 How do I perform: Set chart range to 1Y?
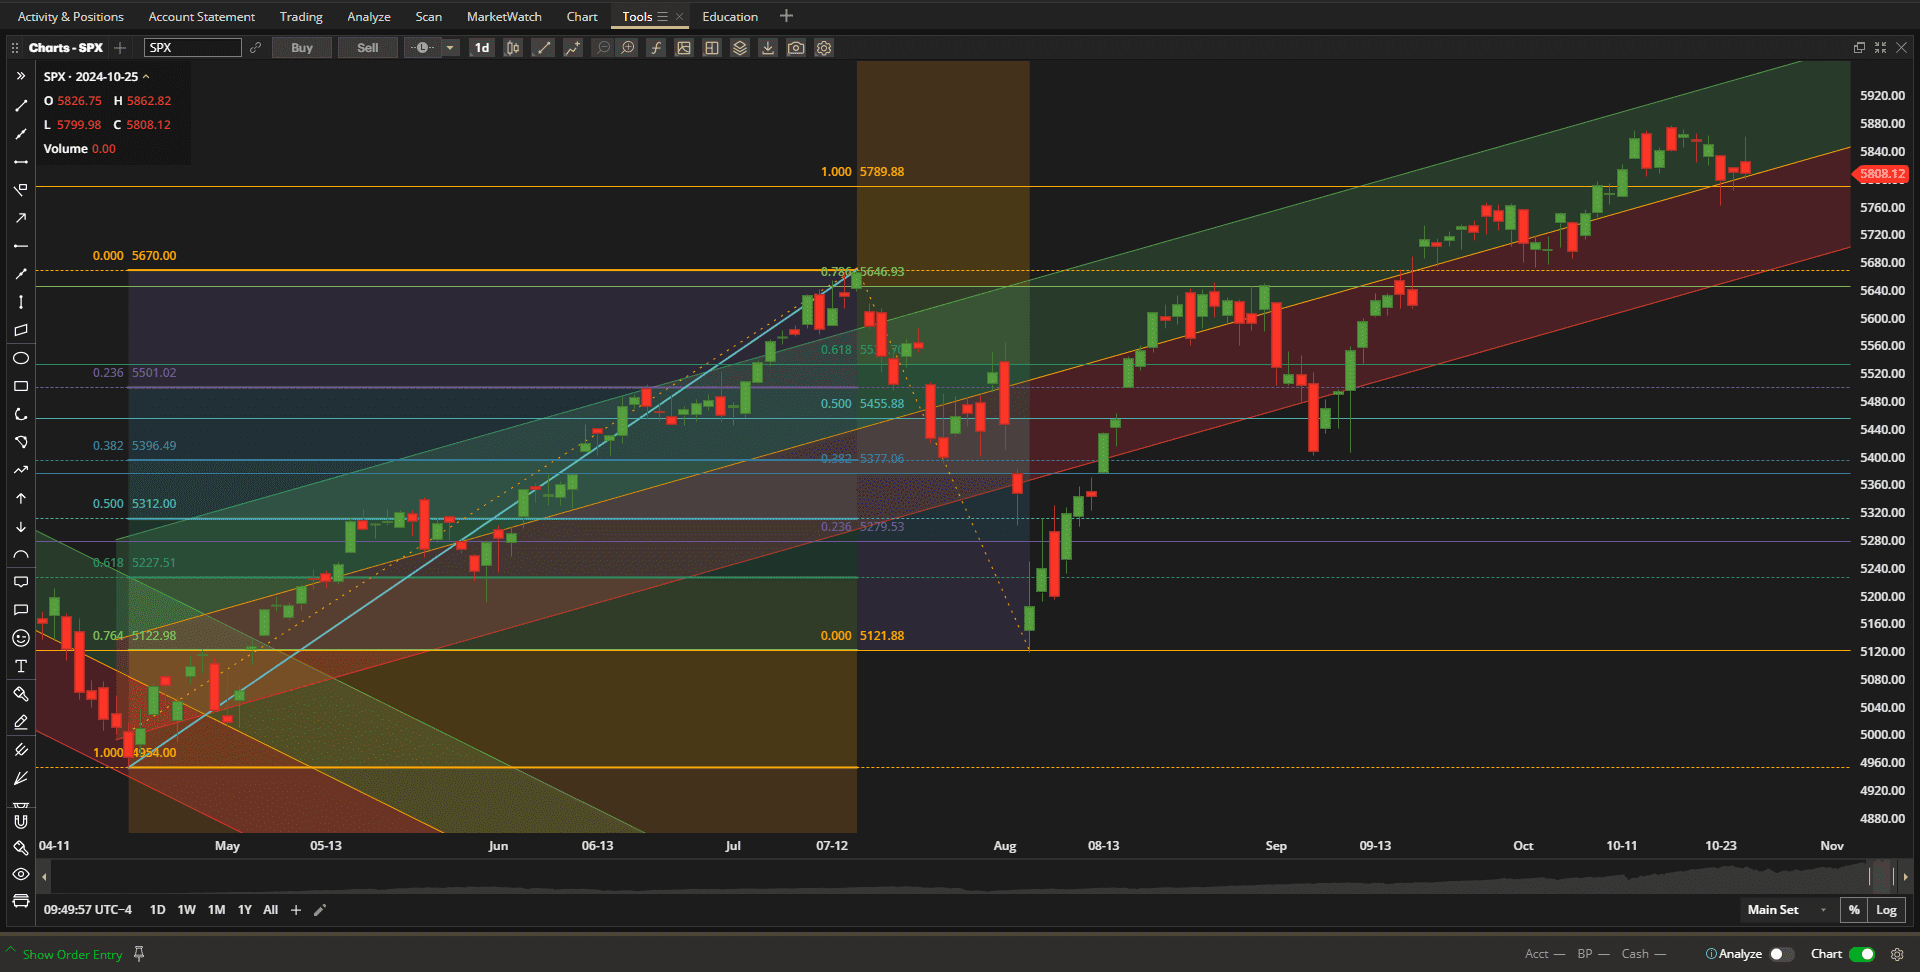pos(245,910)
